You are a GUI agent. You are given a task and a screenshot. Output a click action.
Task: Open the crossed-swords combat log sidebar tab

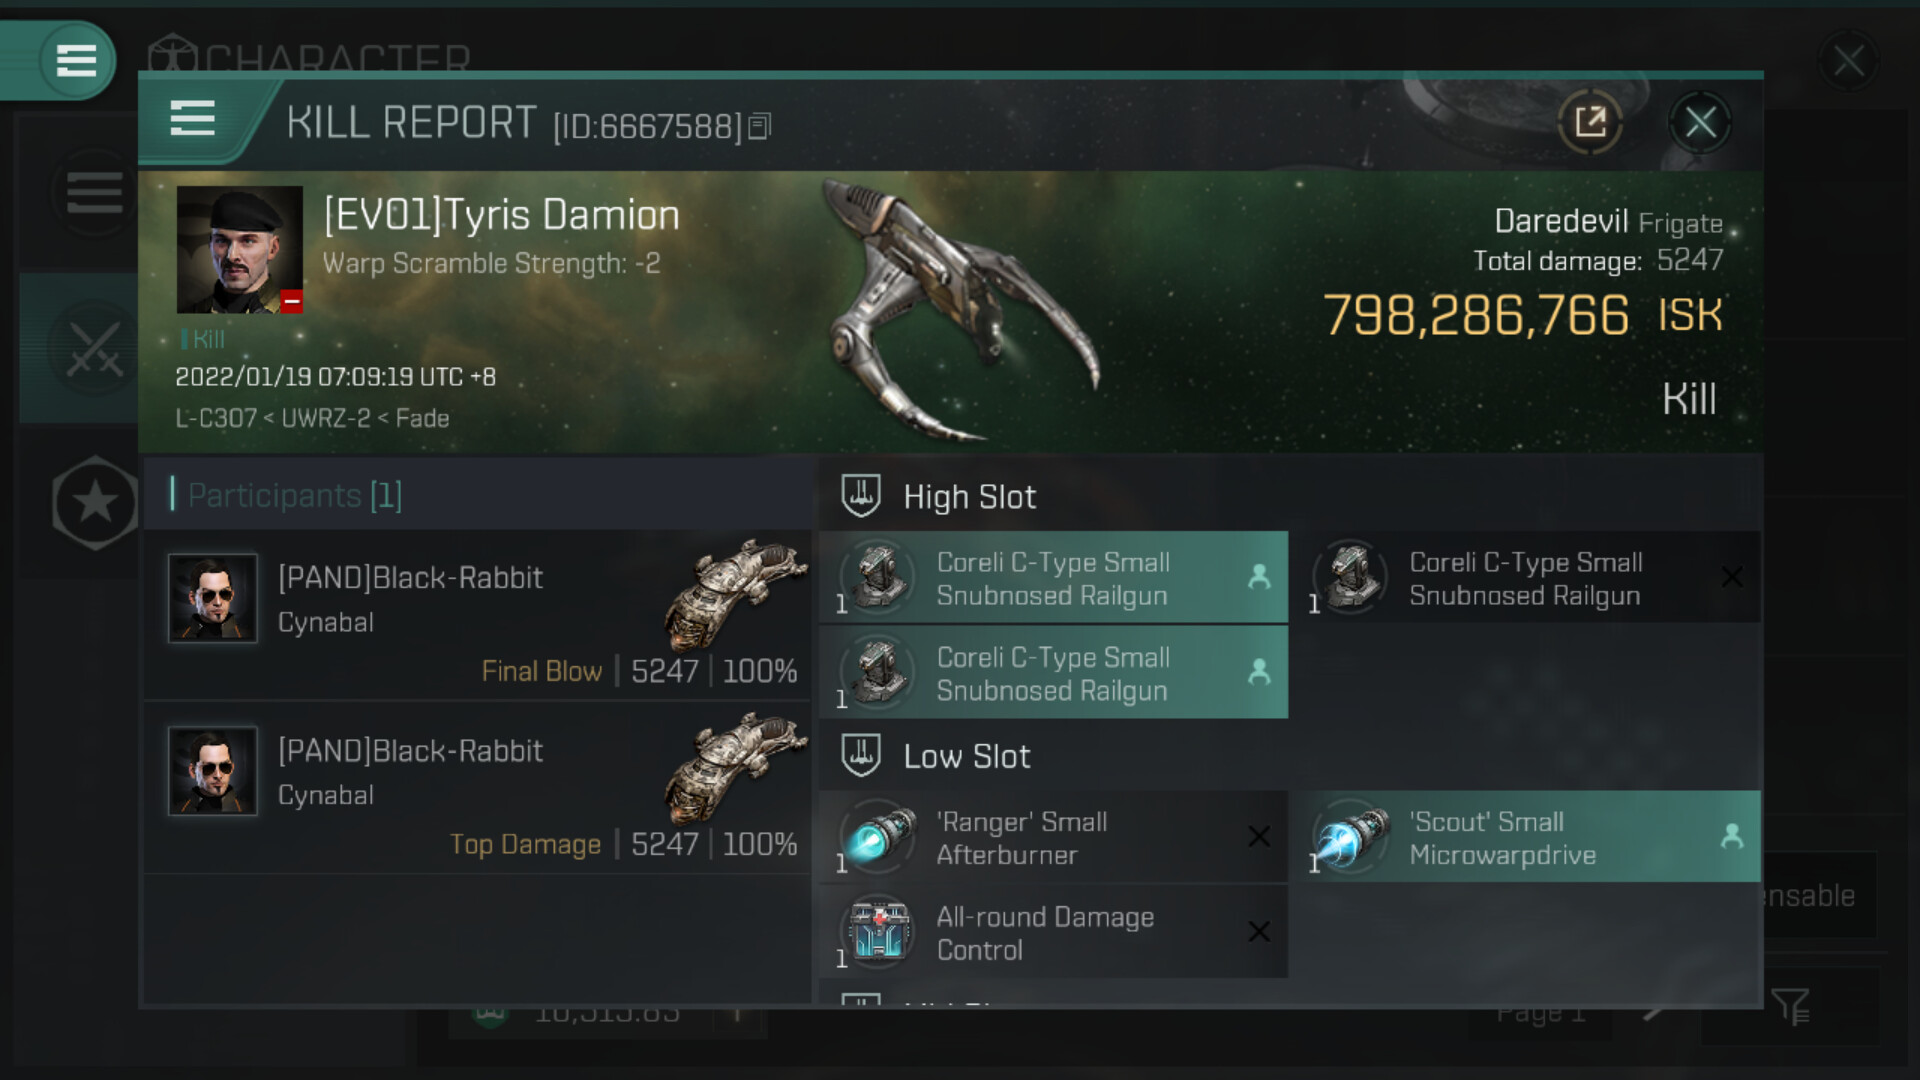[94, 348]
